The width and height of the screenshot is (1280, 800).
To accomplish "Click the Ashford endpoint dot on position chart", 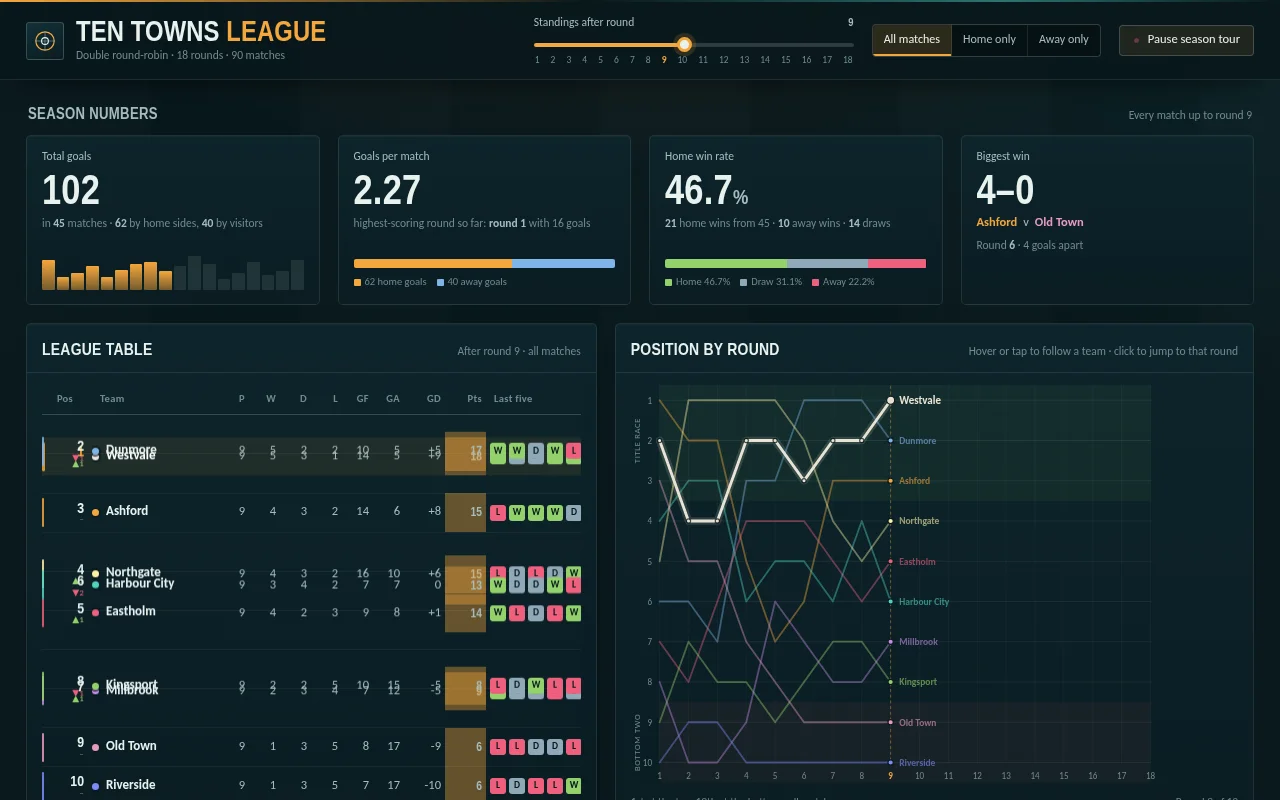I will click(x=890, y=481).
